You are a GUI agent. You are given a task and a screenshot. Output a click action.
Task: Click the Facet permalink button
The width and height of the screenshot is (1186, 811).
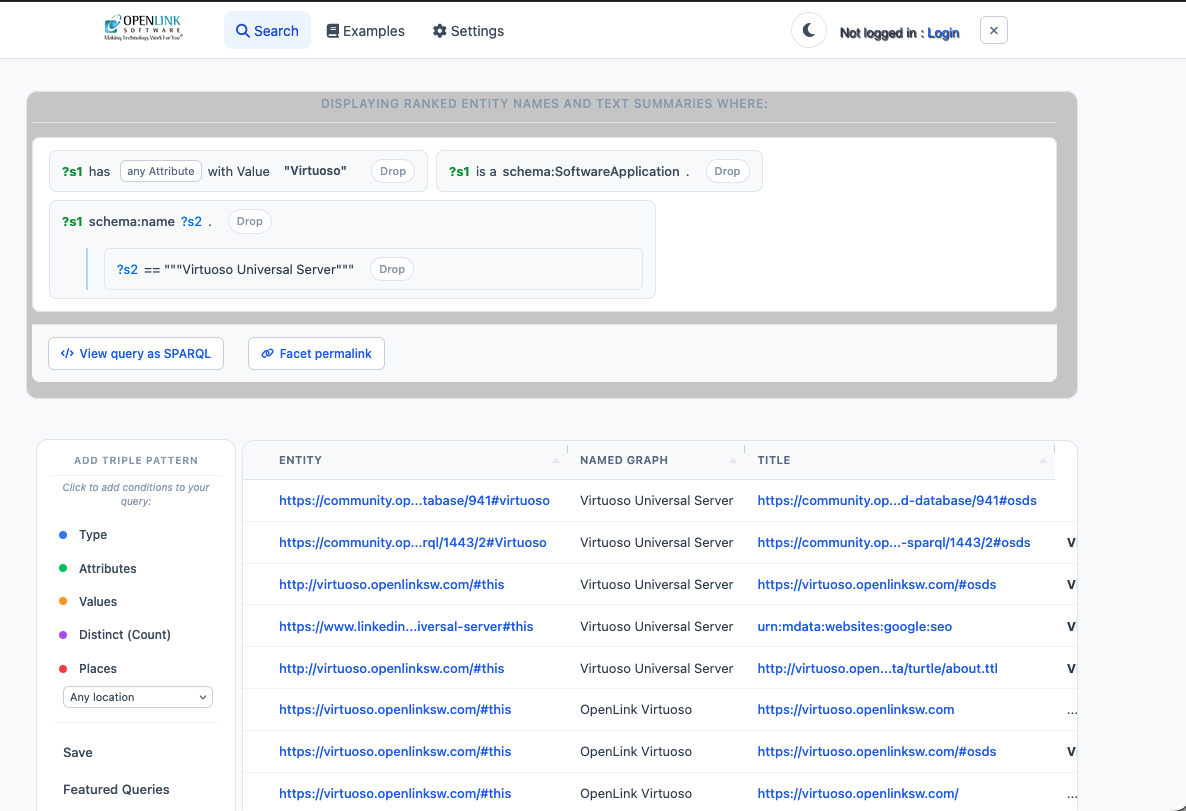pos(316,353)
